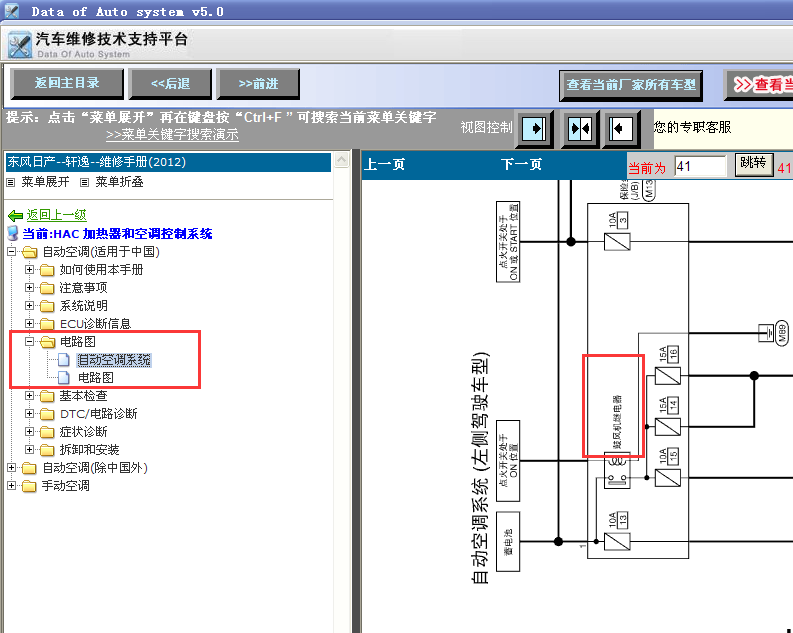
Task: Click the open 电路图 folder icon
Action: click(47, 342)
